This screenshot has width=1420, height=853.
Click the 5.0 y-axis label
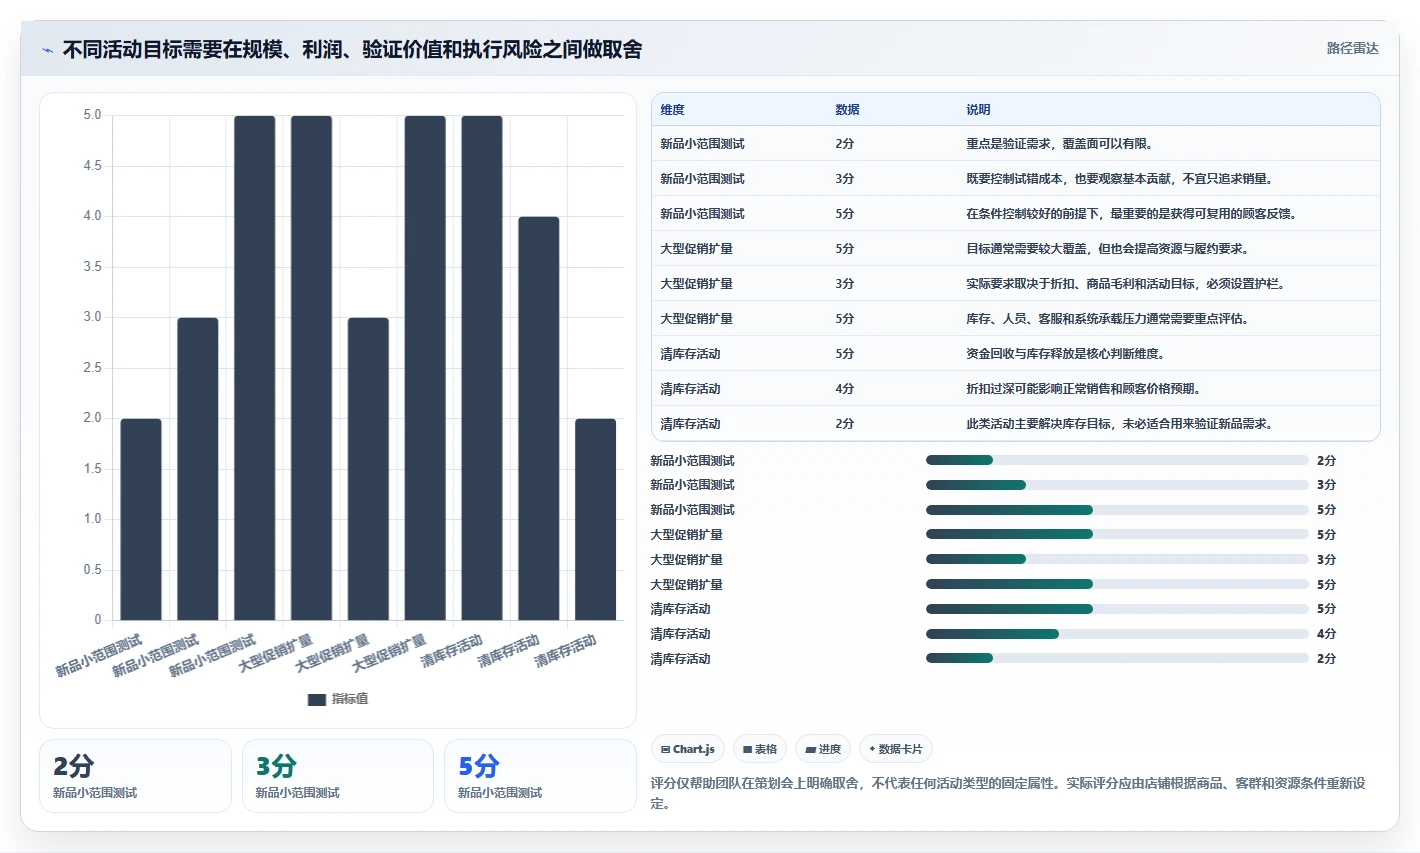(x=92, y=115)
